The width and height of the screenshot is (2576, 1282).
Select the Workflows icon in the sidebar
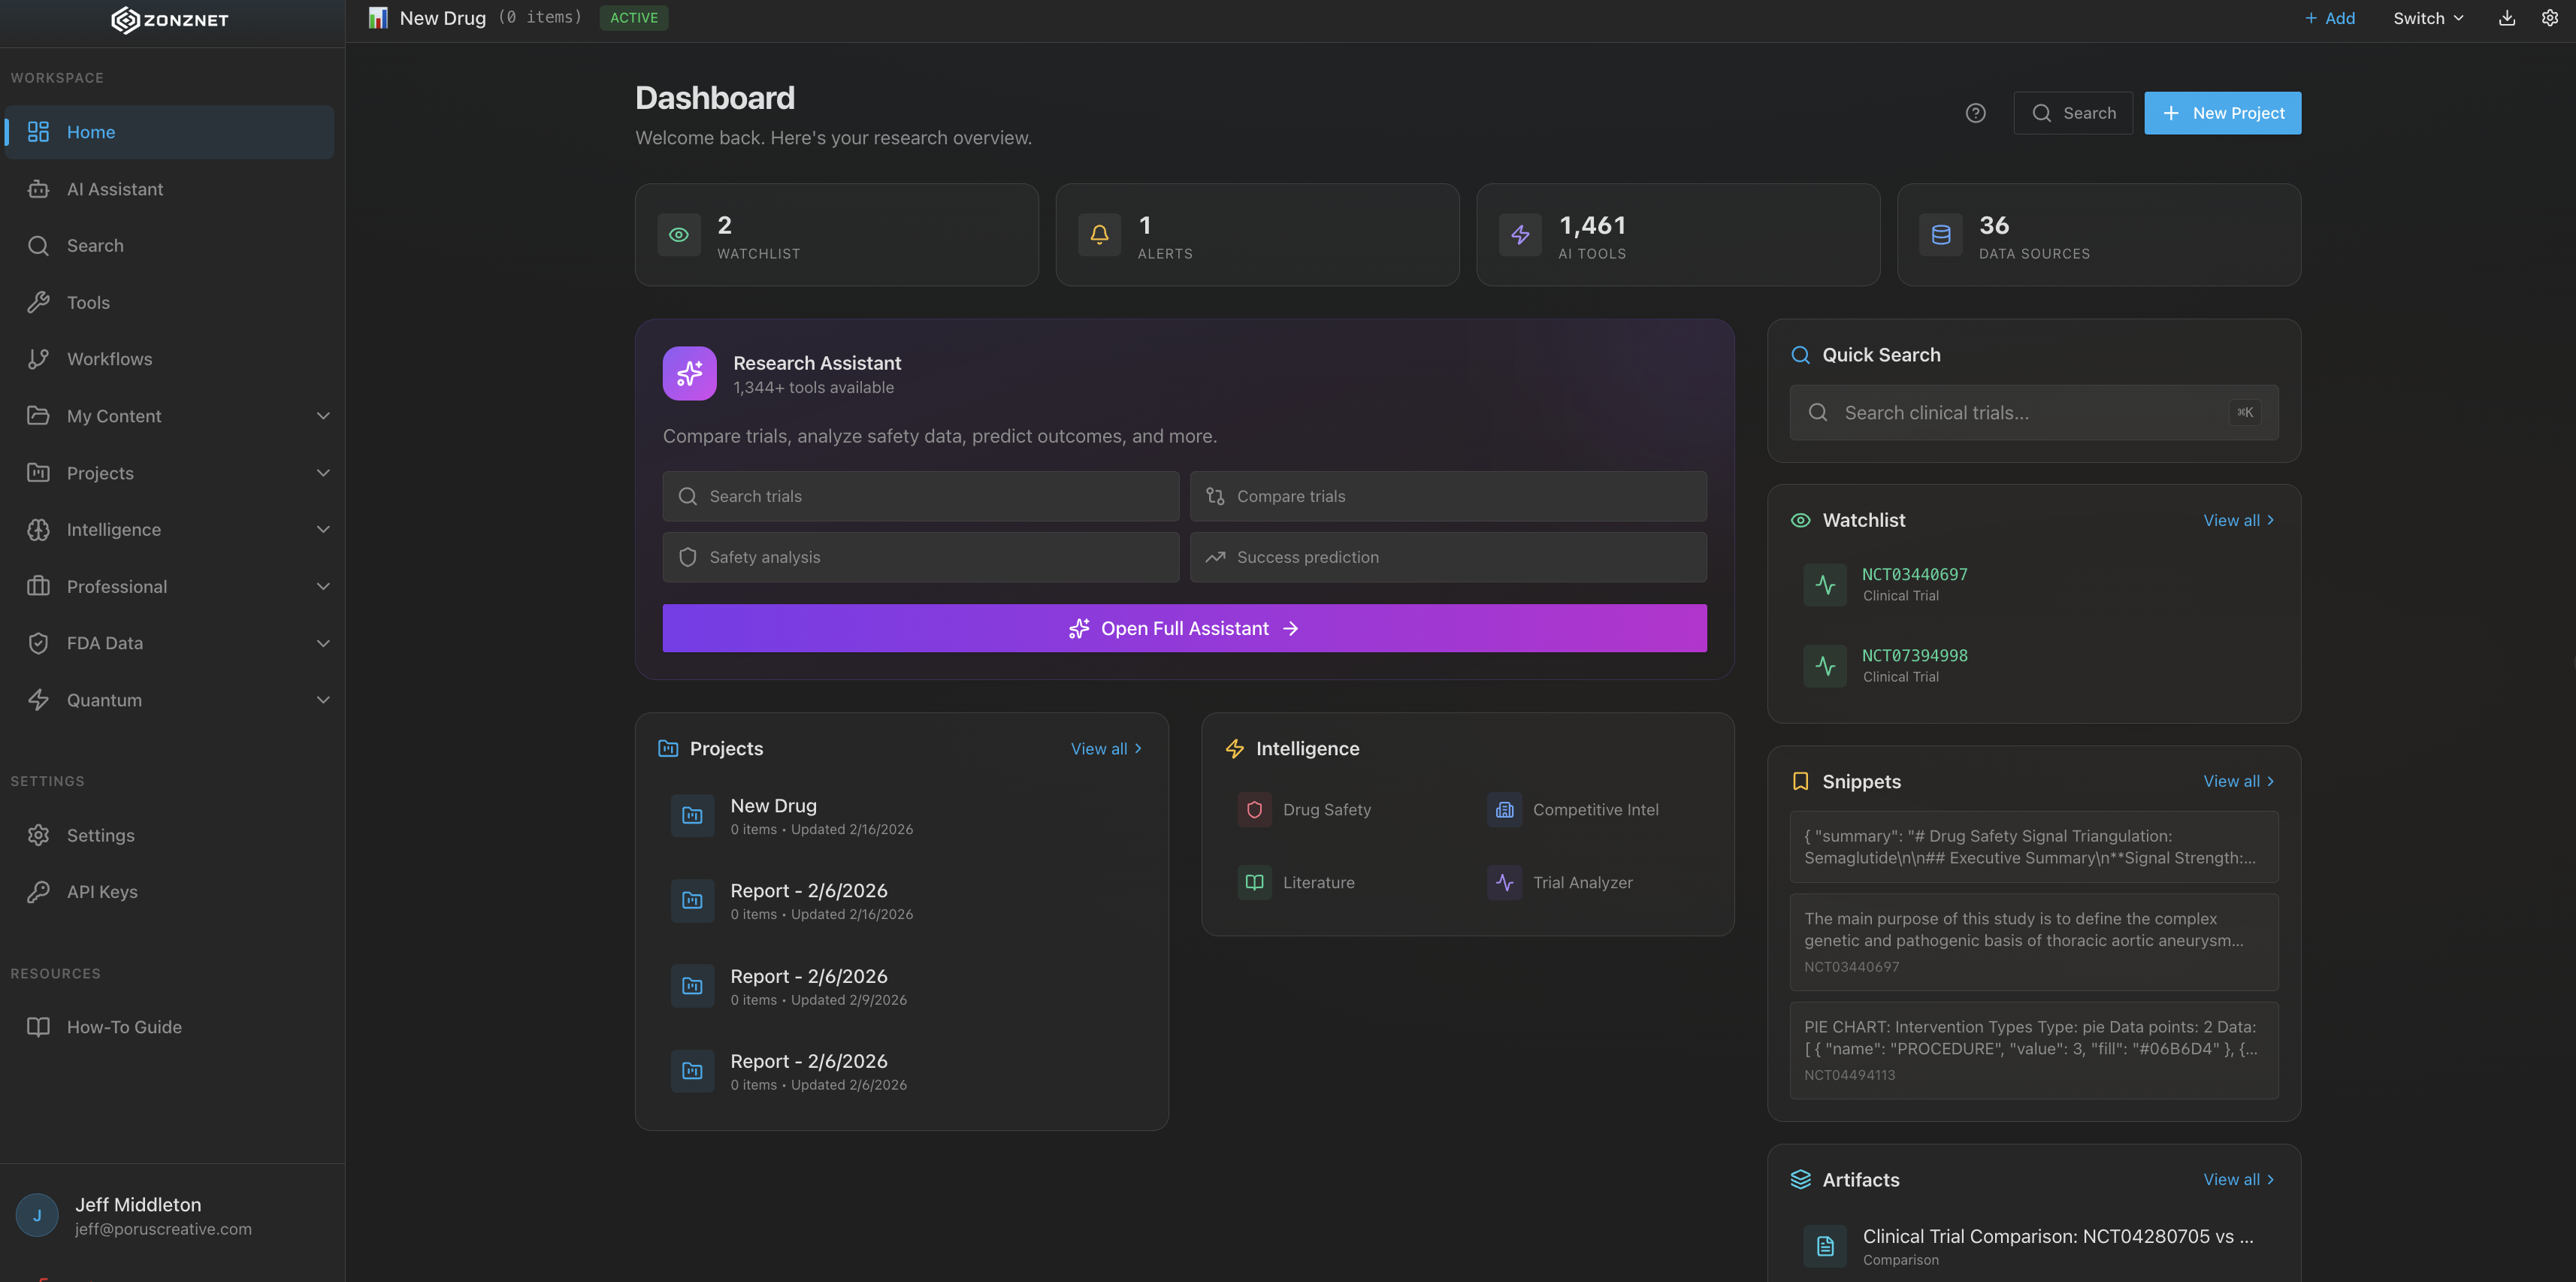[38, 358]
